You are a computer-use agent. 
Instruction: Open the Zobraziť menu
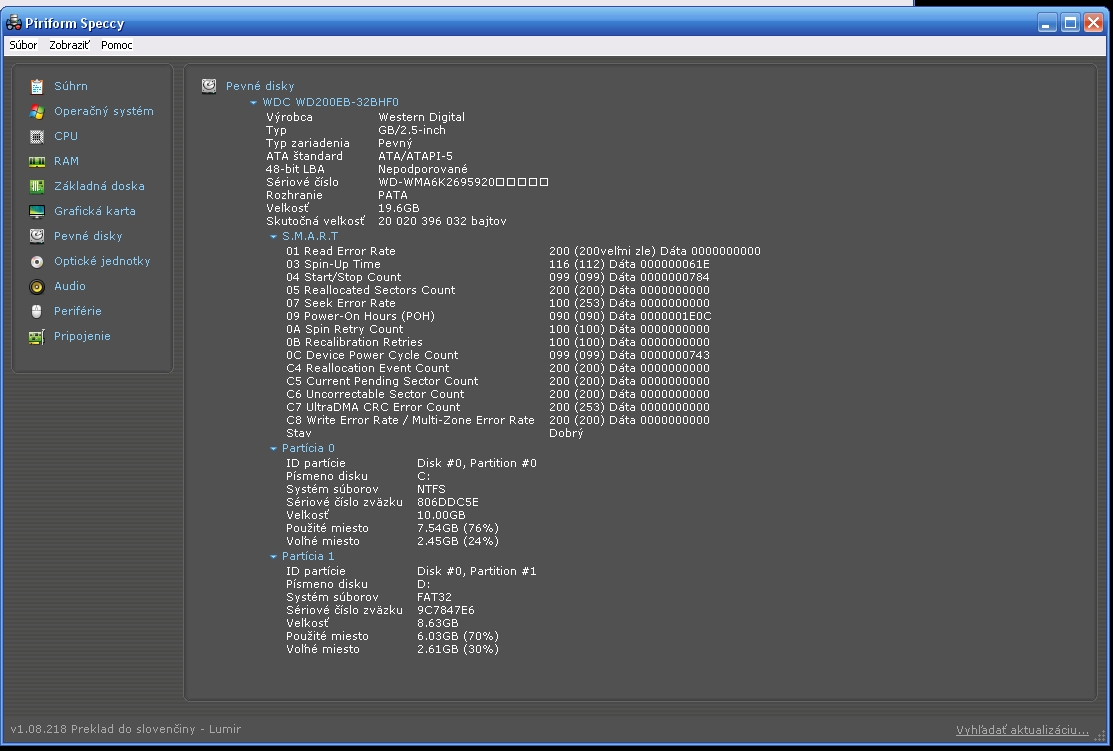click(69, 45)
